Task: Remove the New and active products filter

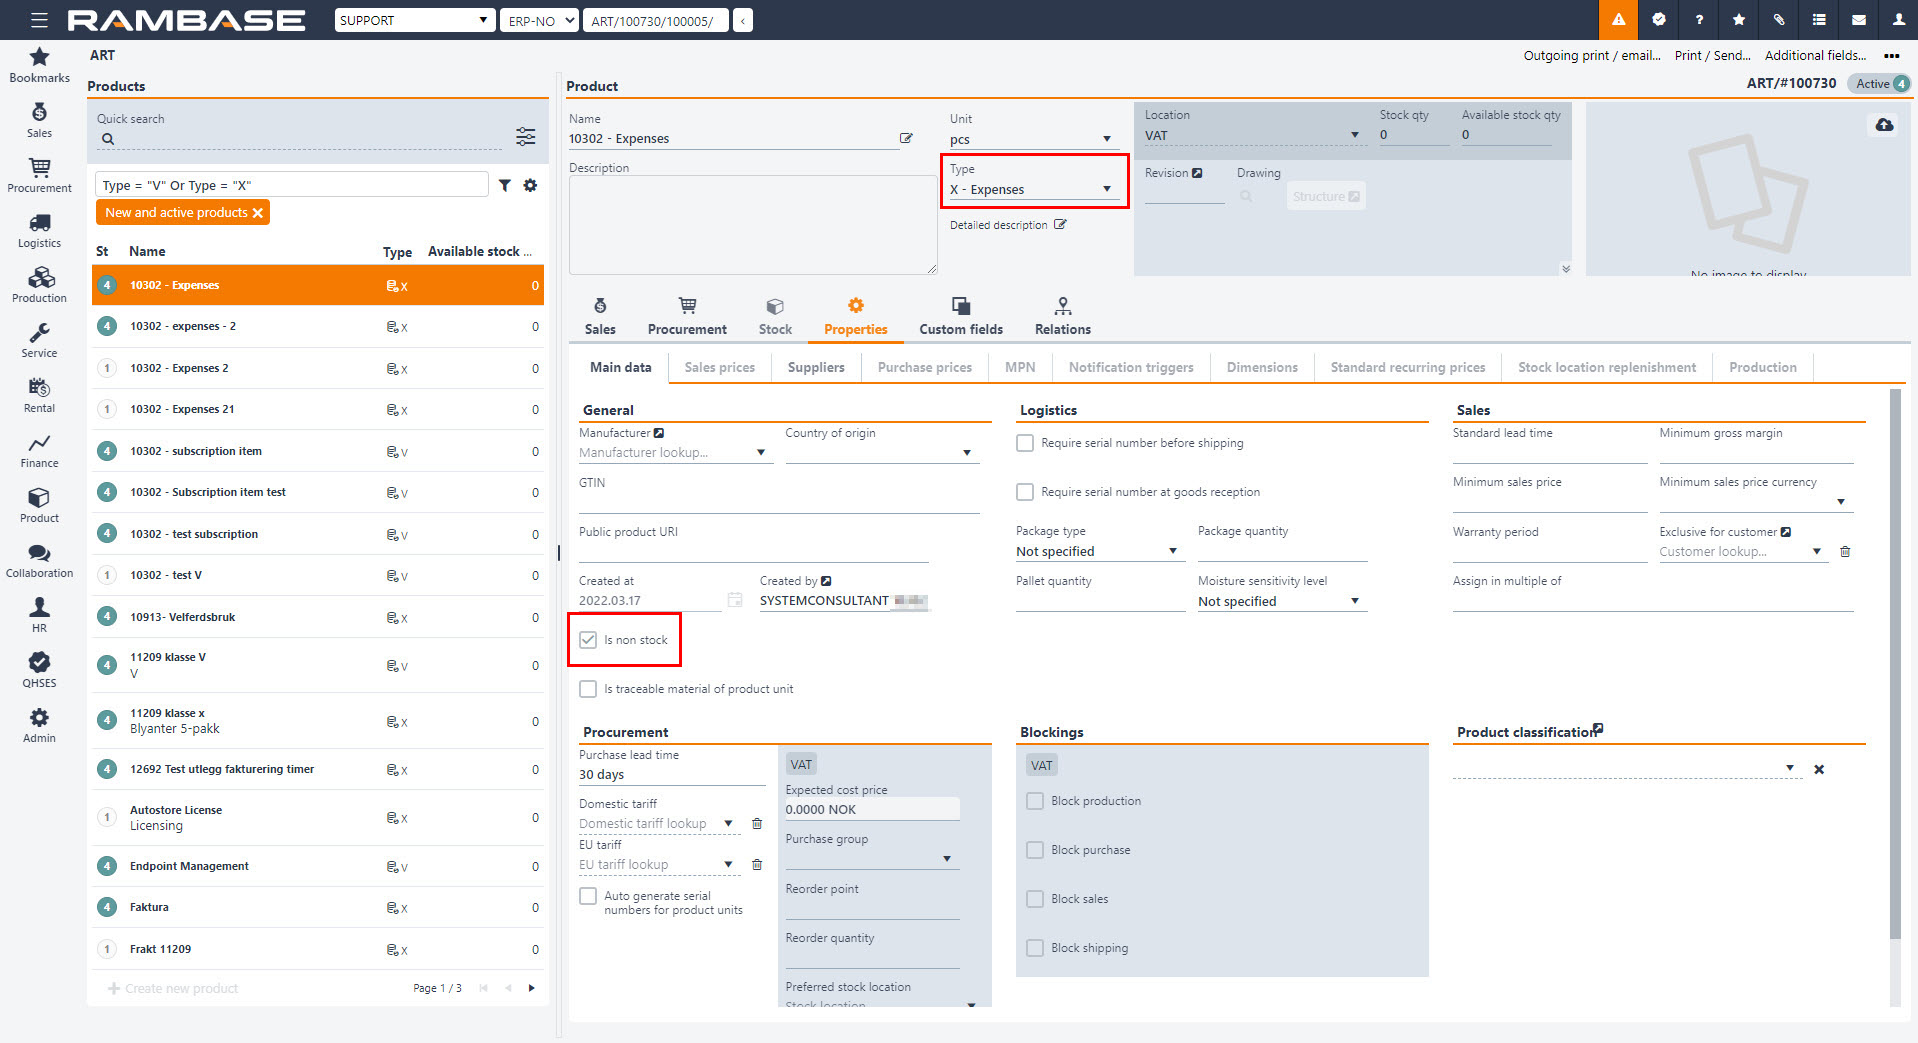Action: click(x=258, y=213)
